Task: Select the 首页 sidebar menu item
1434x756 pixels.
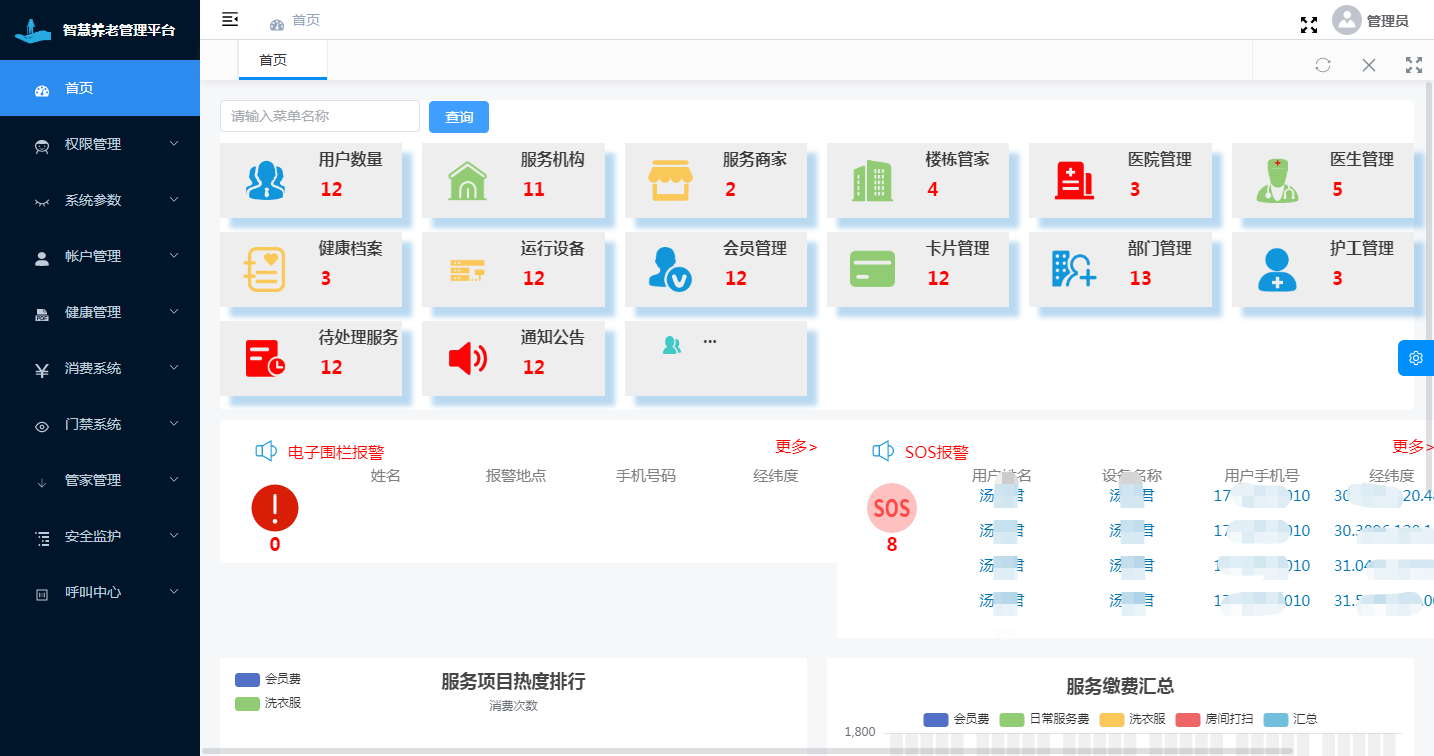Action: click(100, 88)
